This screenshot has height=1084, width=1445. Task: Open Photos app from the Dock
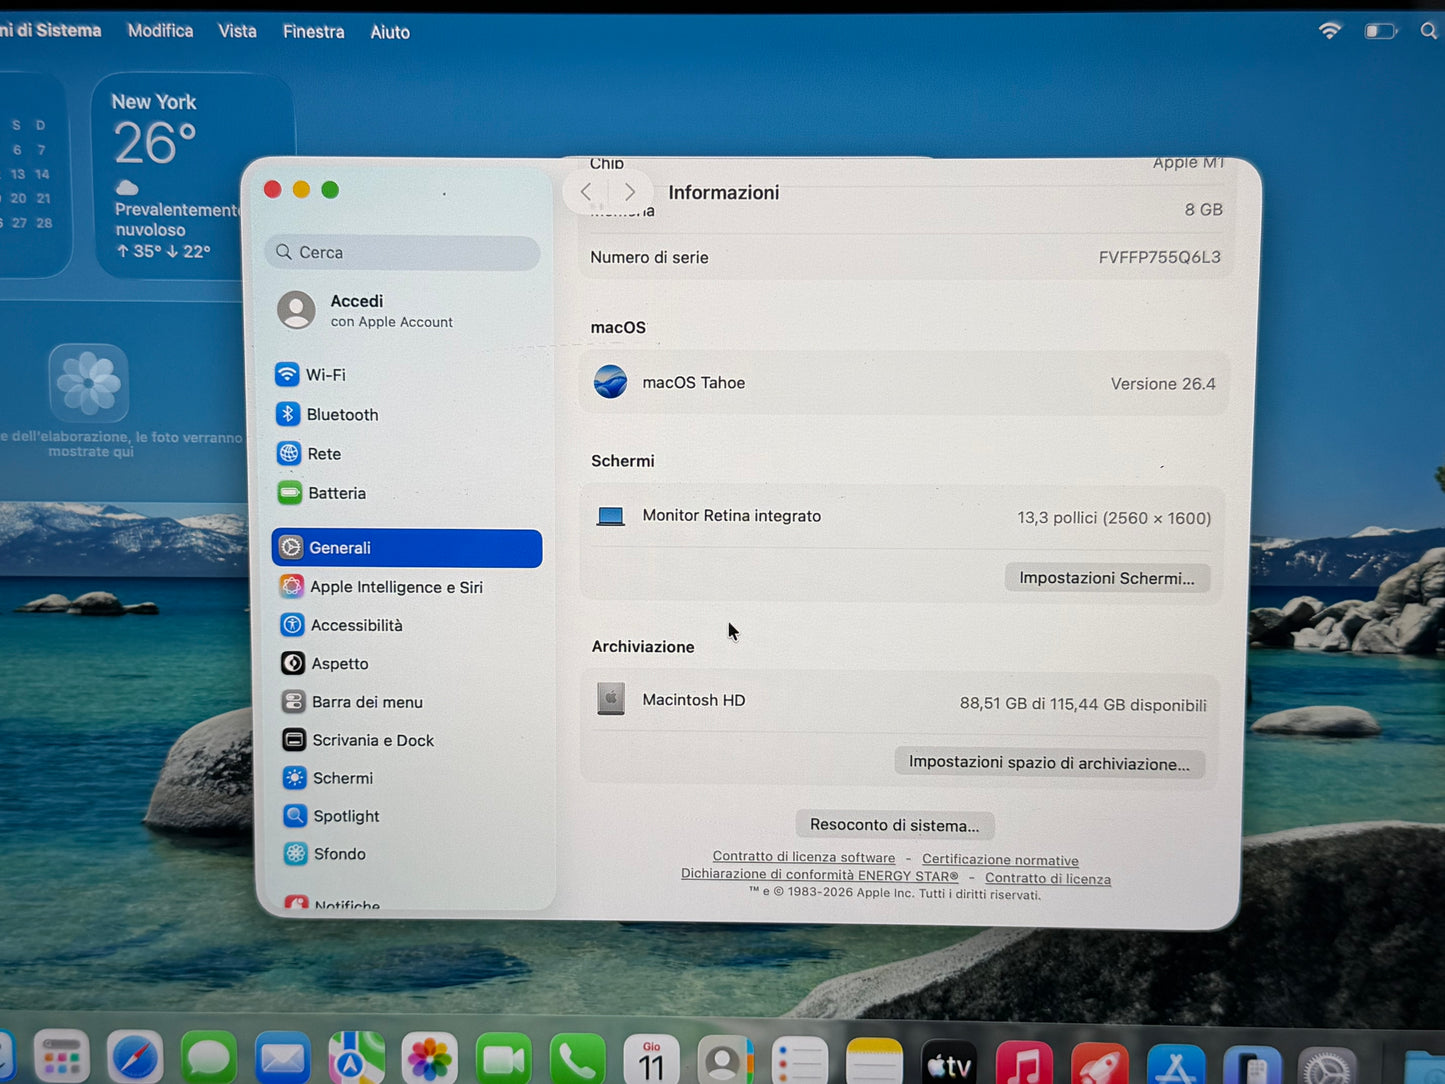(x=430, y=1060)
